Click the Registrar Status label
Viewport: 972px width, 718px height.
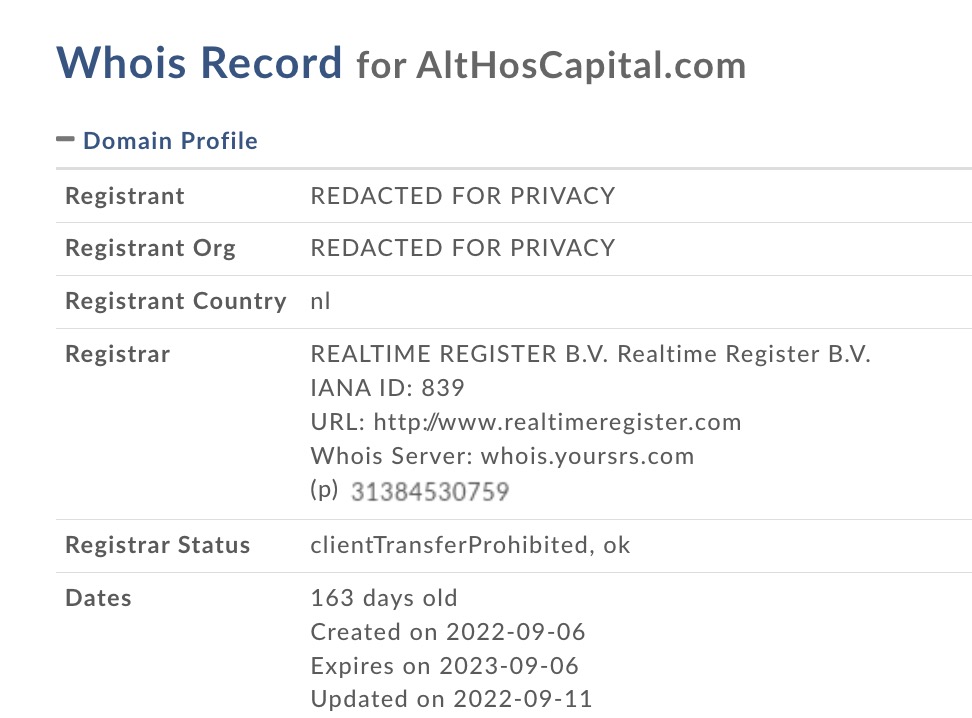point(158,546)
